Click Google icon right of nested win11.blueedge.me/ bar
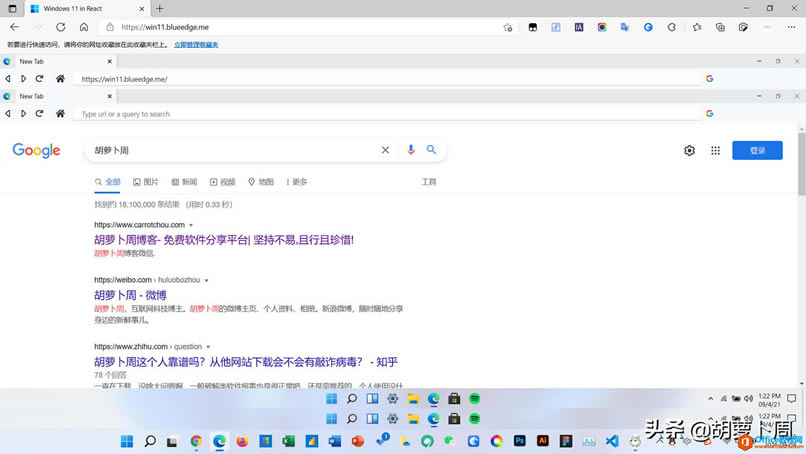The image size is (806, 454). pyautogui.click(x=709, y=79)
